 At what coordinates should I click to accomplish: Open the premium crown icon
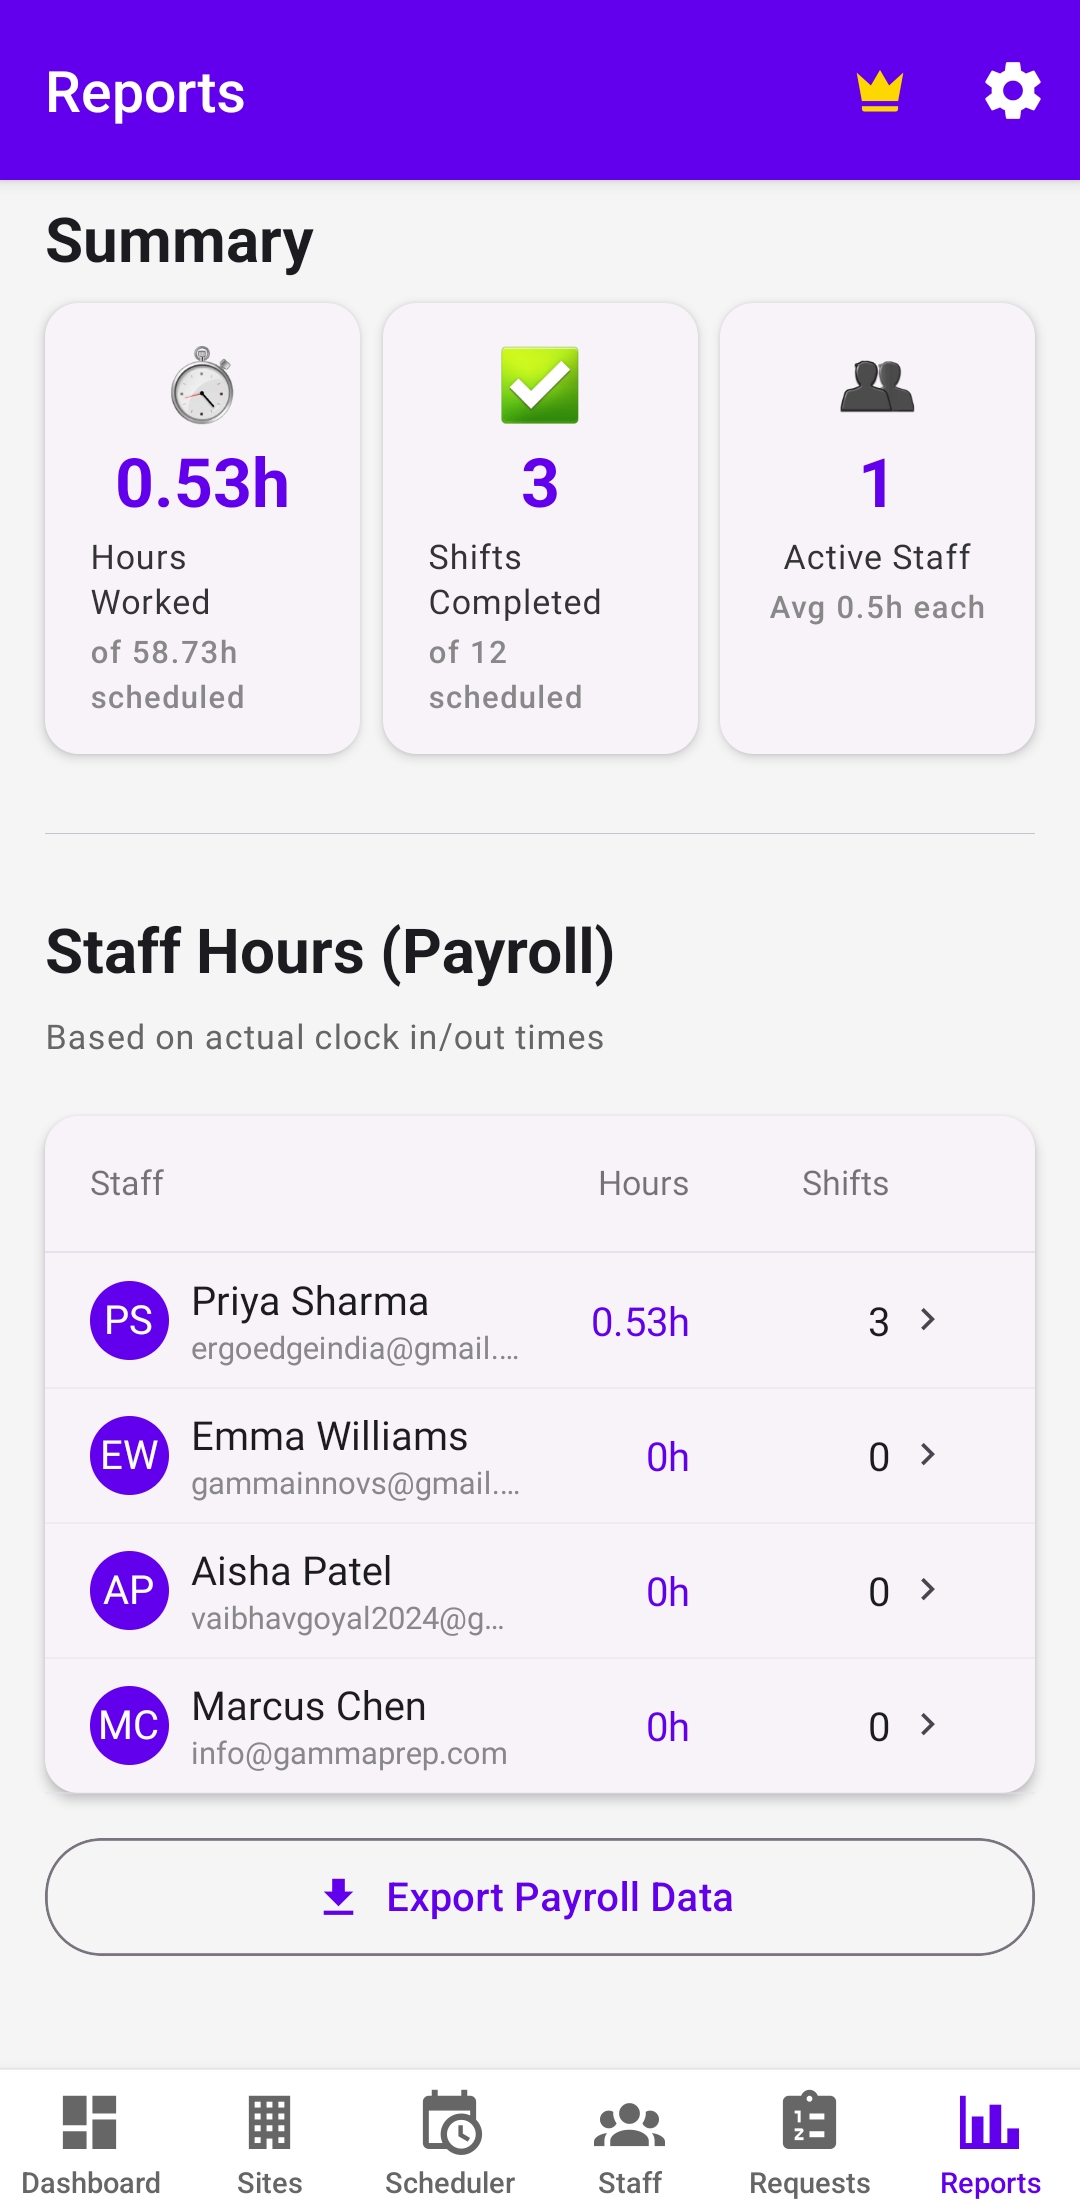point(880,92)
